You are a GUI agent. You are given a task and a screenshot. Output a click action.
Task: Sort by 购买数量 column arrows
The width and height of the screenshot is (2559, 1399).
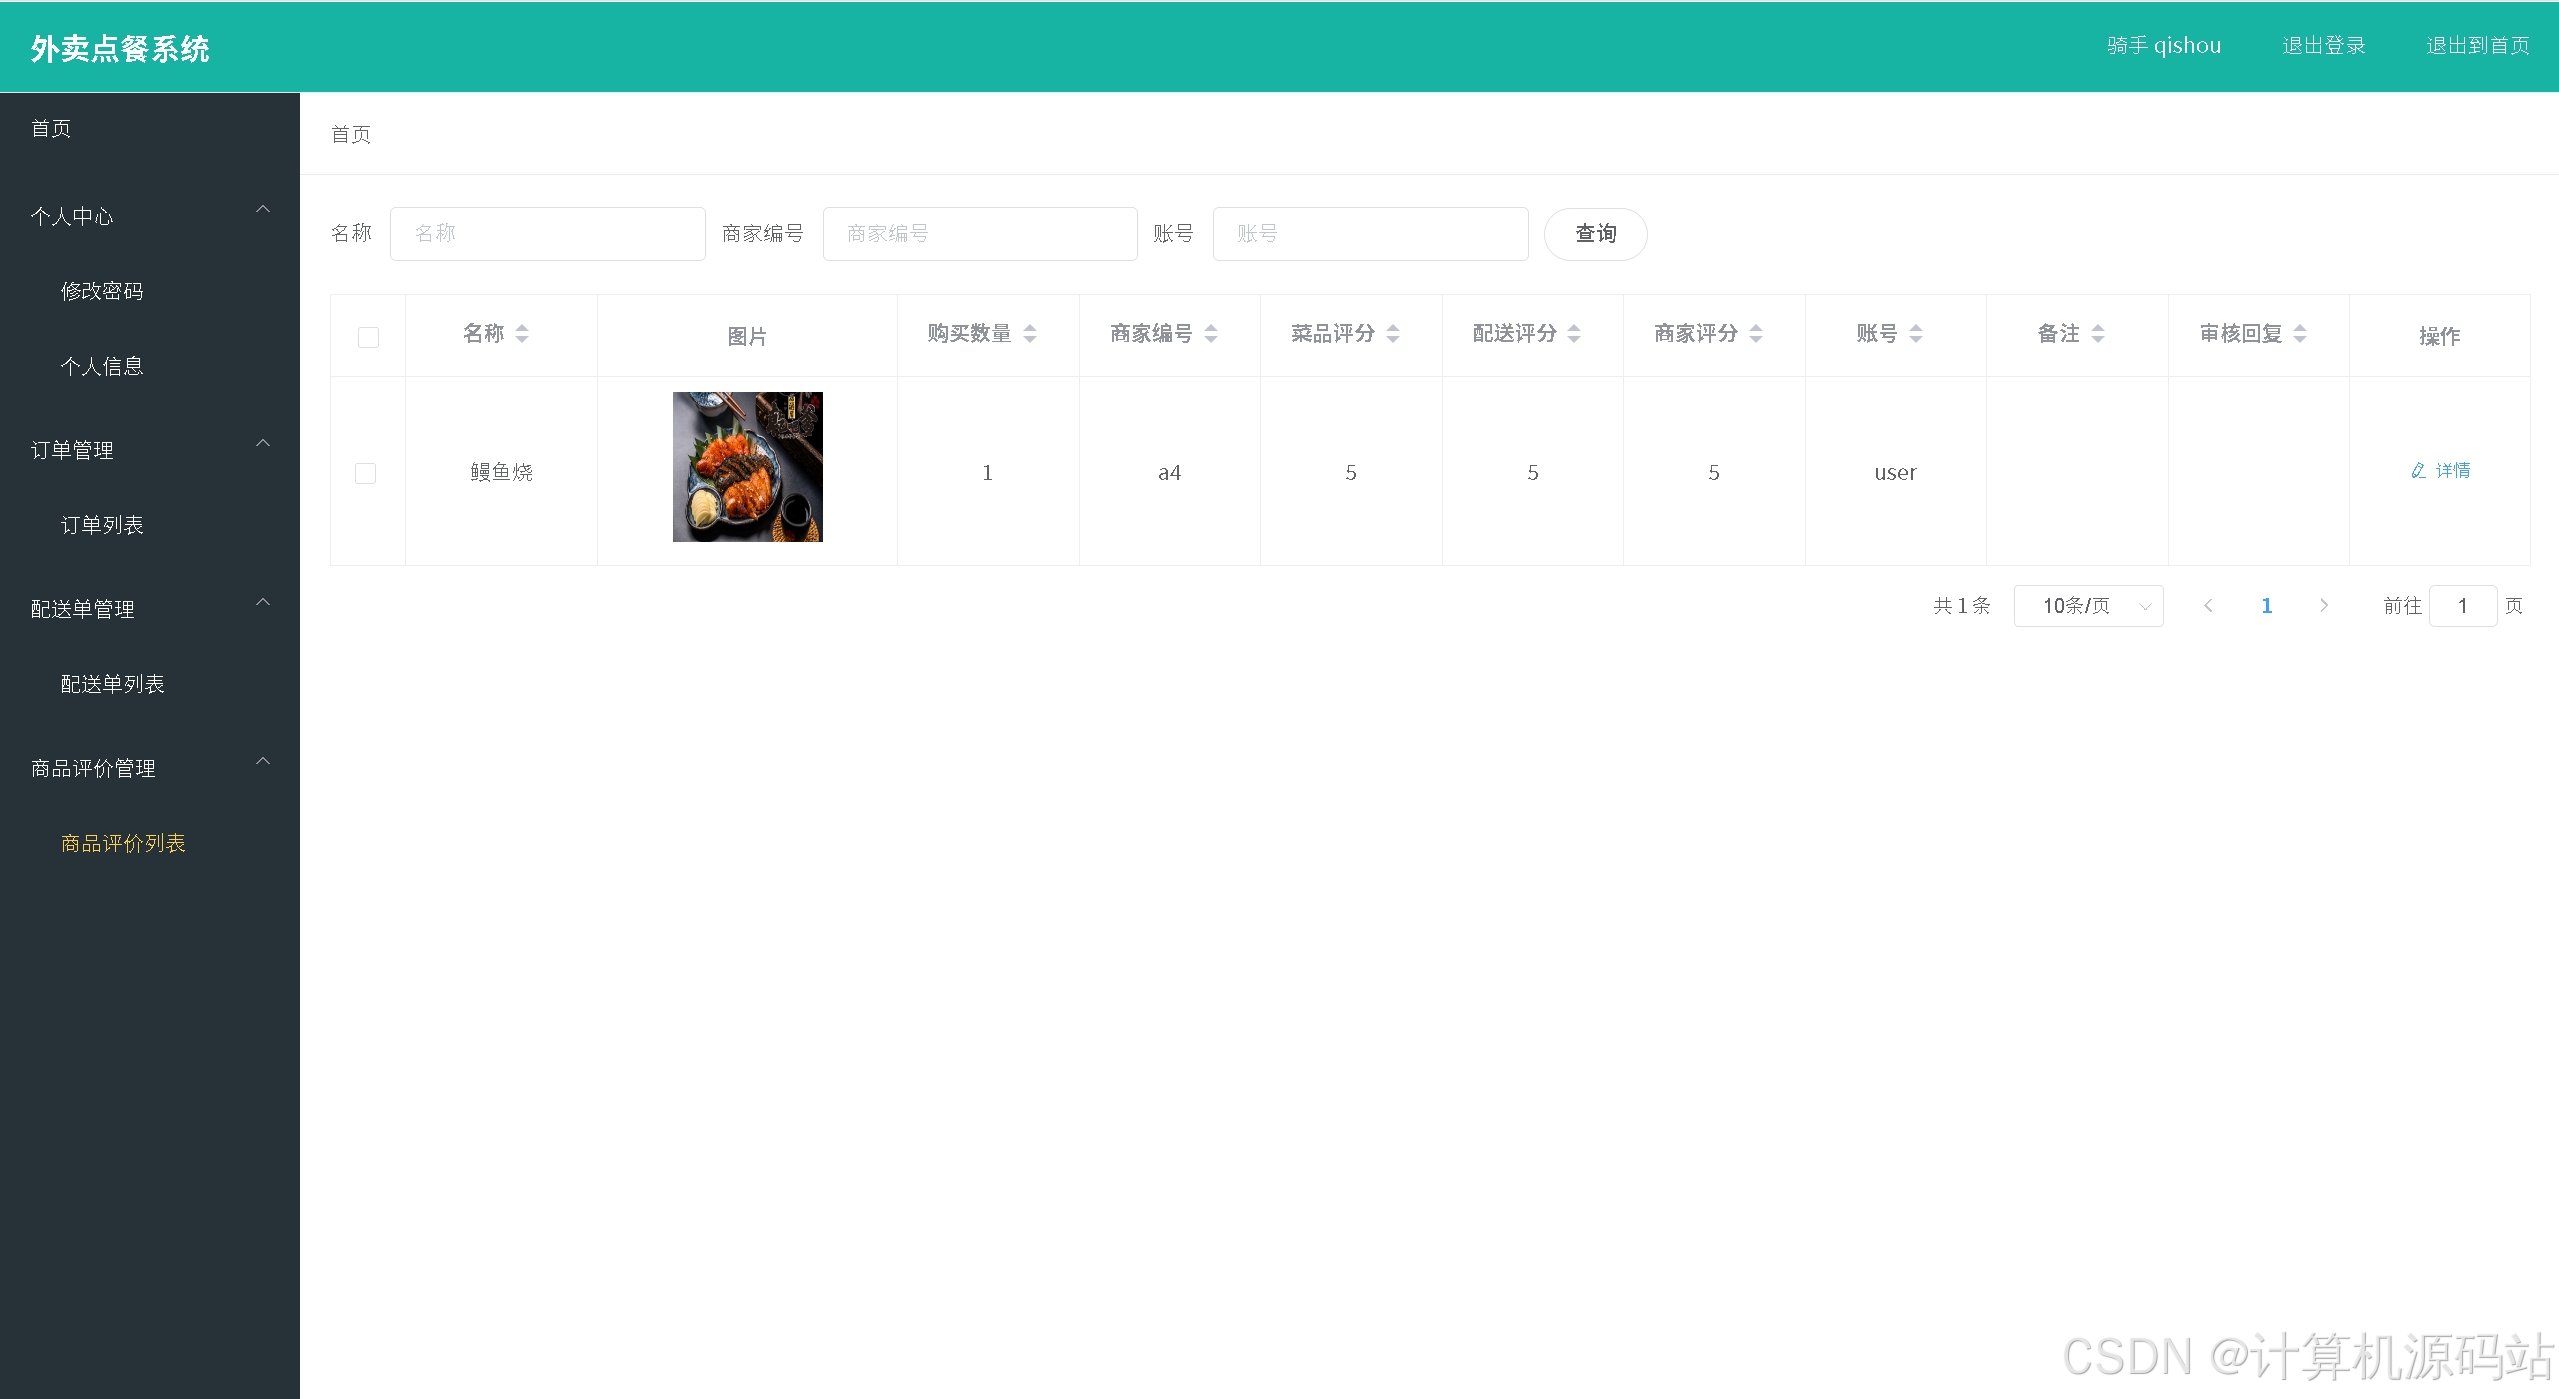click(x=1030, y=334)
